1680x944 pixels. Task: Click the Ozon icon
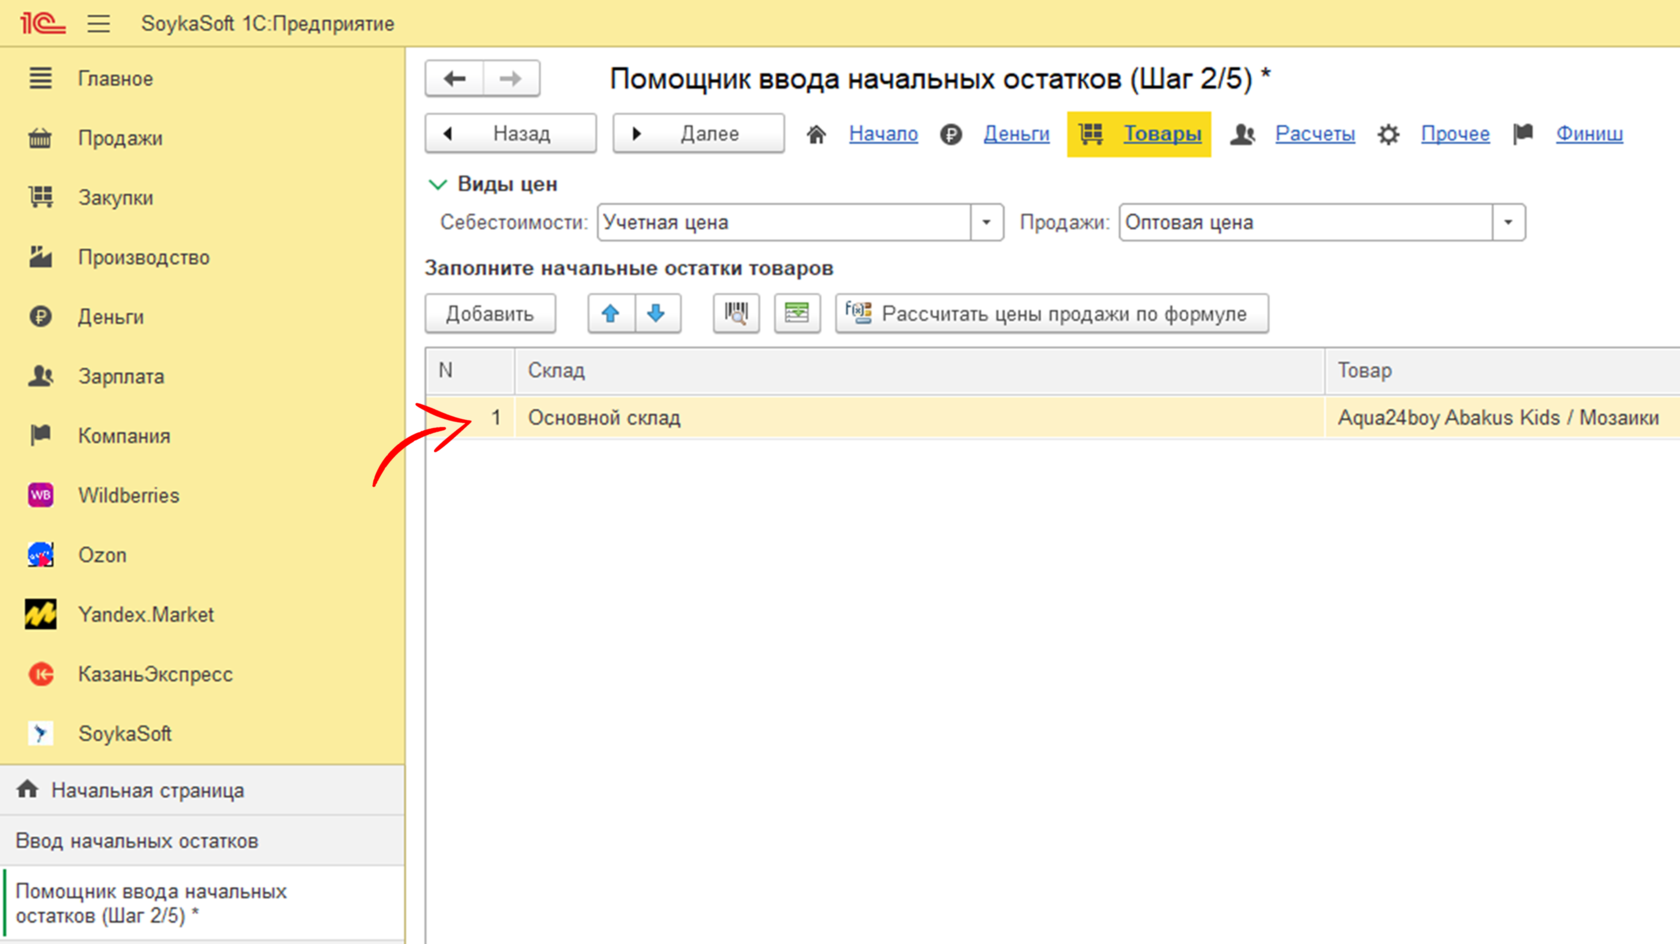tap(40, 554)
